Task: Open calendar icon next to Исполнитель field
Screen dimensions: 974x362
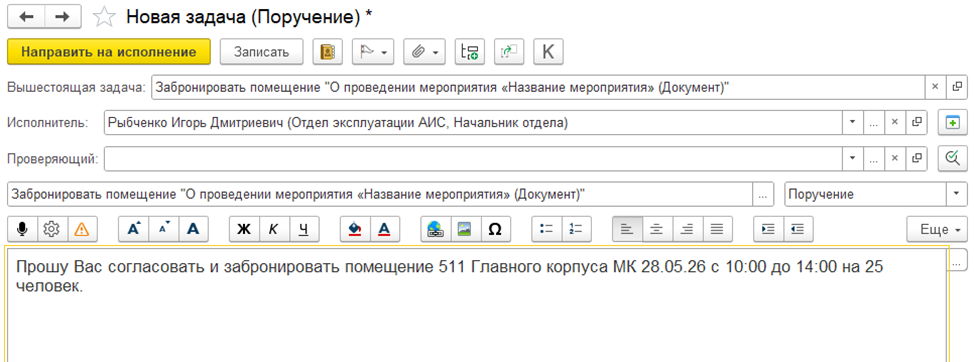Action: tap(952, 123)
